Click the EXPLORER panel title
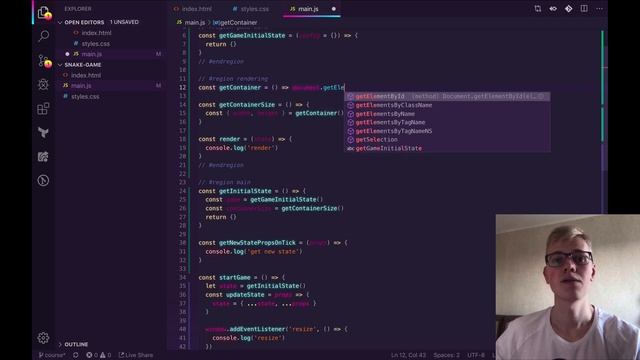Screen dimensions: 640x360 [x=78, y=9]
